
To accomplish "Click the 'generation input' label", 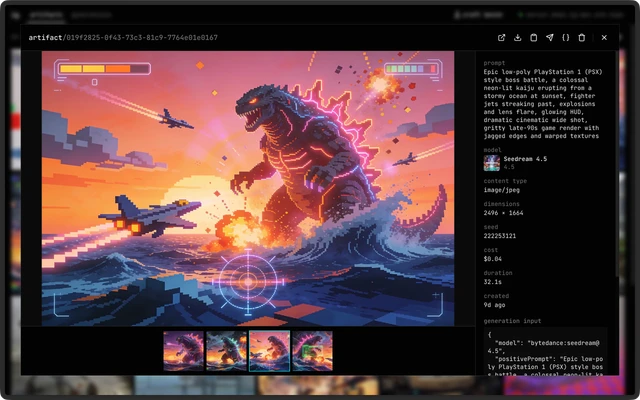I will [512, 321].
